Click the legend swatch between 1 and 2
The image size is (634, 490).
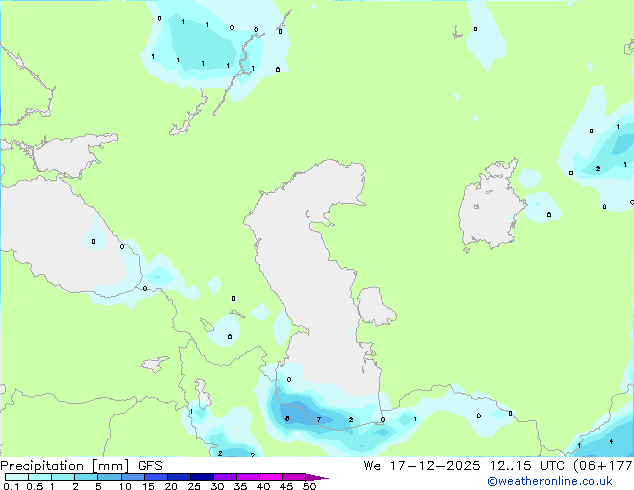point(63,477)
